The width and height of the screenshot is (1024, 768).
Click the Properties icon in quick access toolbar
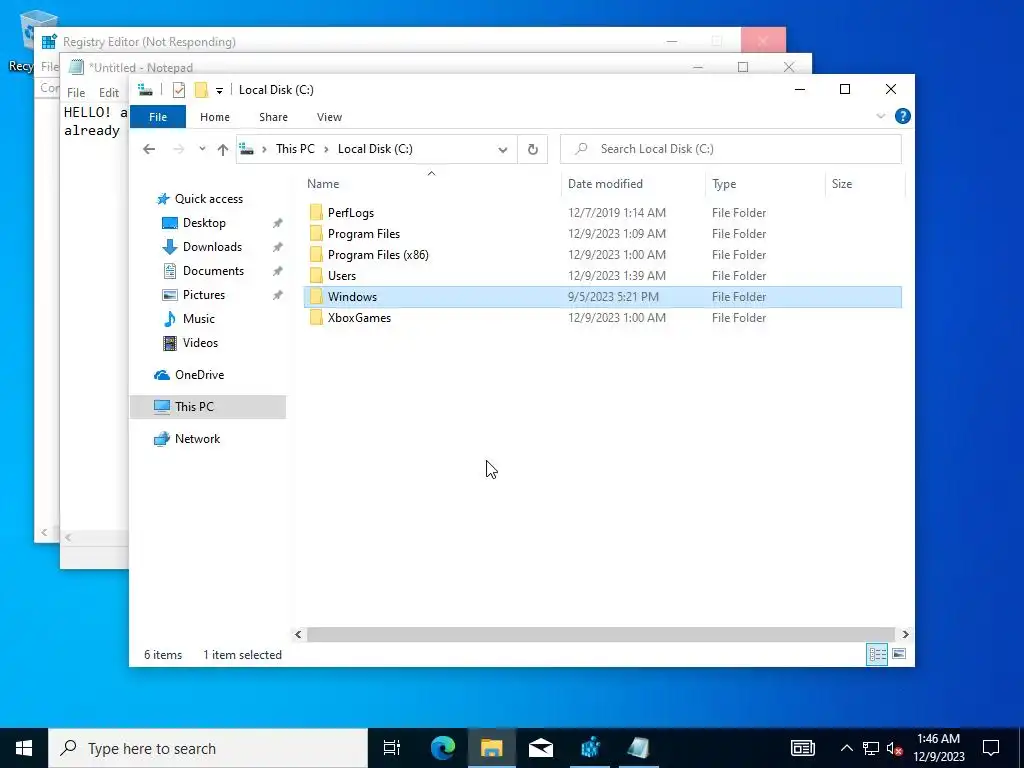click(x=179, y=90)
